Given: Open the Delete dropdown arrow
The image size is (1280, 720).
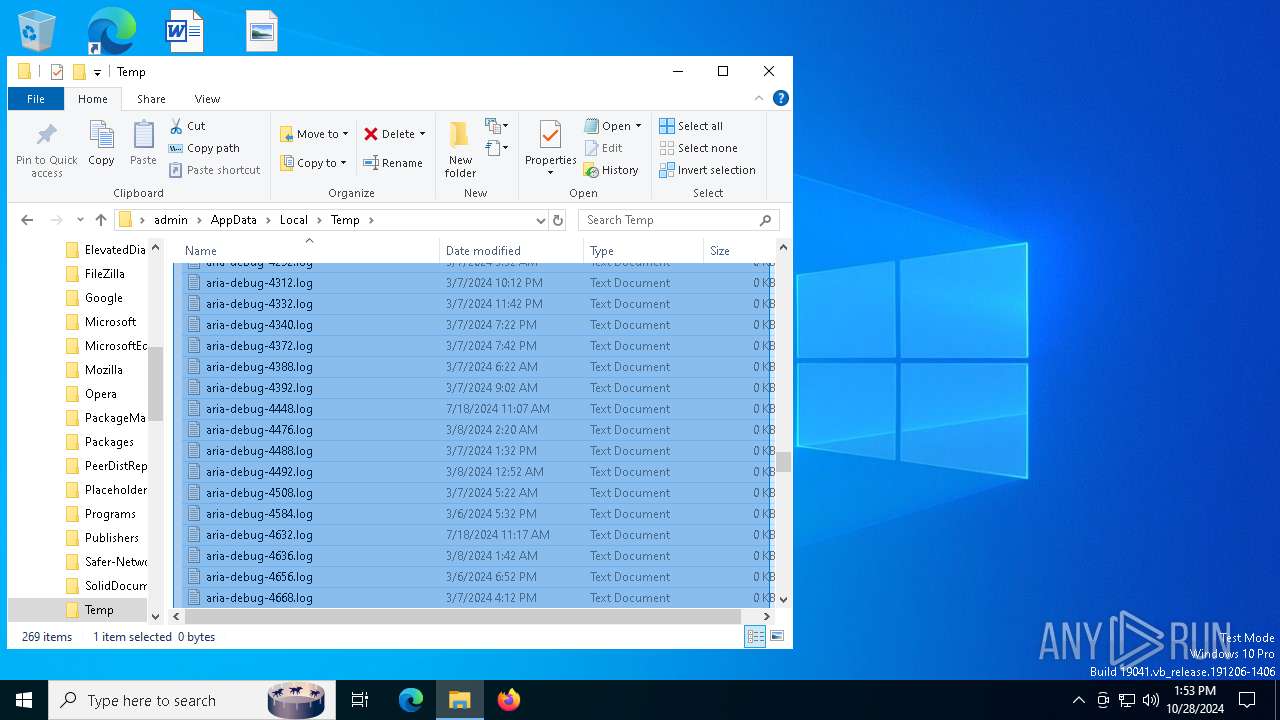Looking at the screenshot, I should click(422, 134).
